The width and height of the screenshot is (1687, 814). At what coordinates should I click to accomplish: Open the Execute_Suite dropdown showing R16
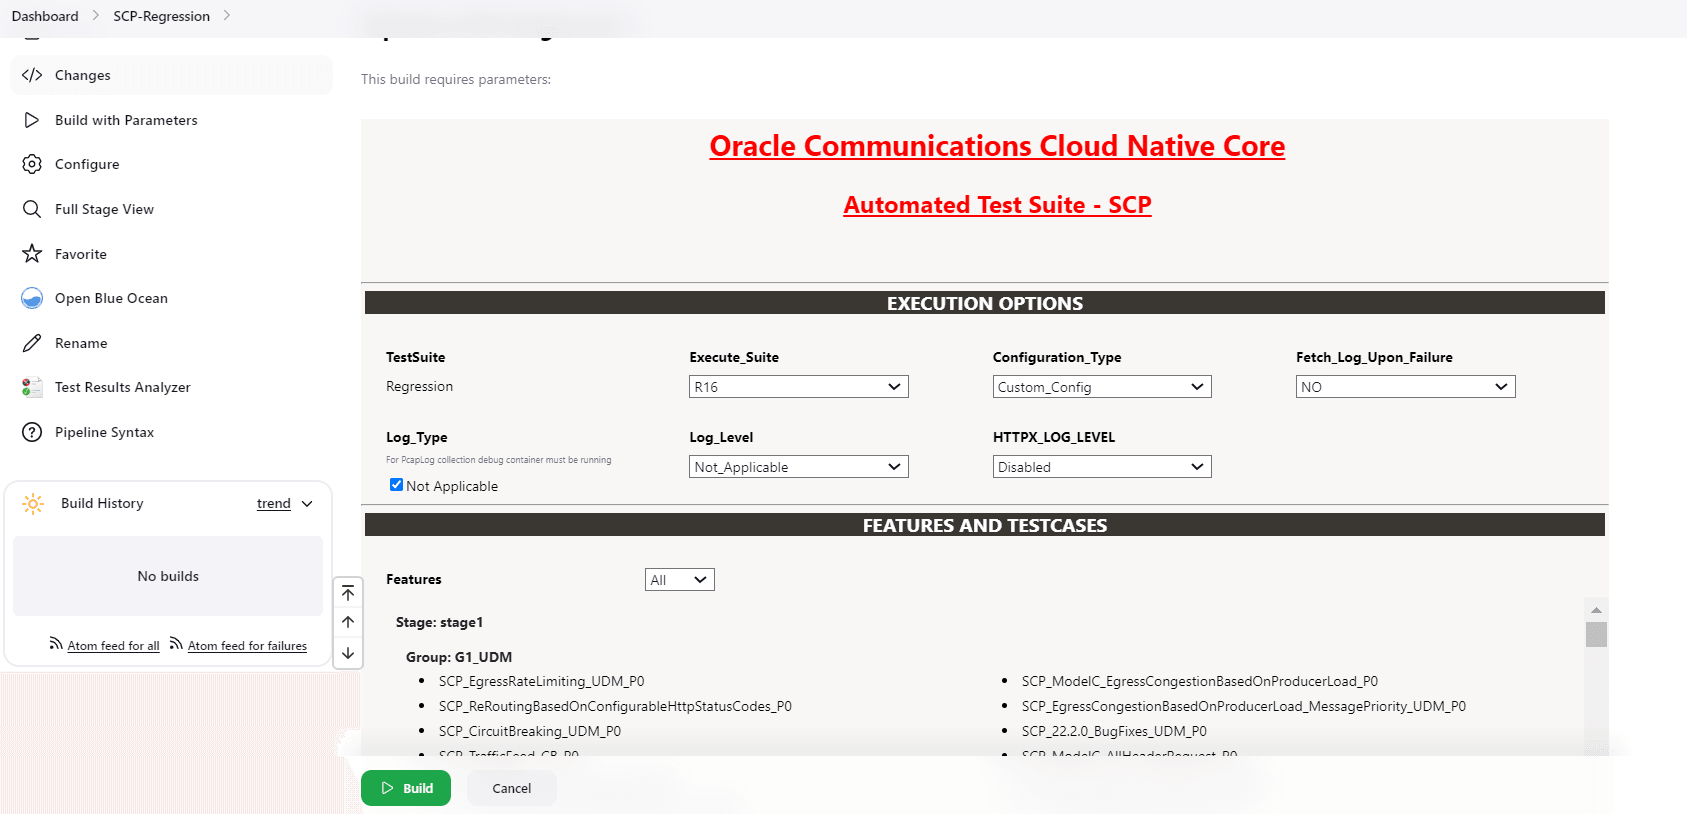tap(799, 387)
